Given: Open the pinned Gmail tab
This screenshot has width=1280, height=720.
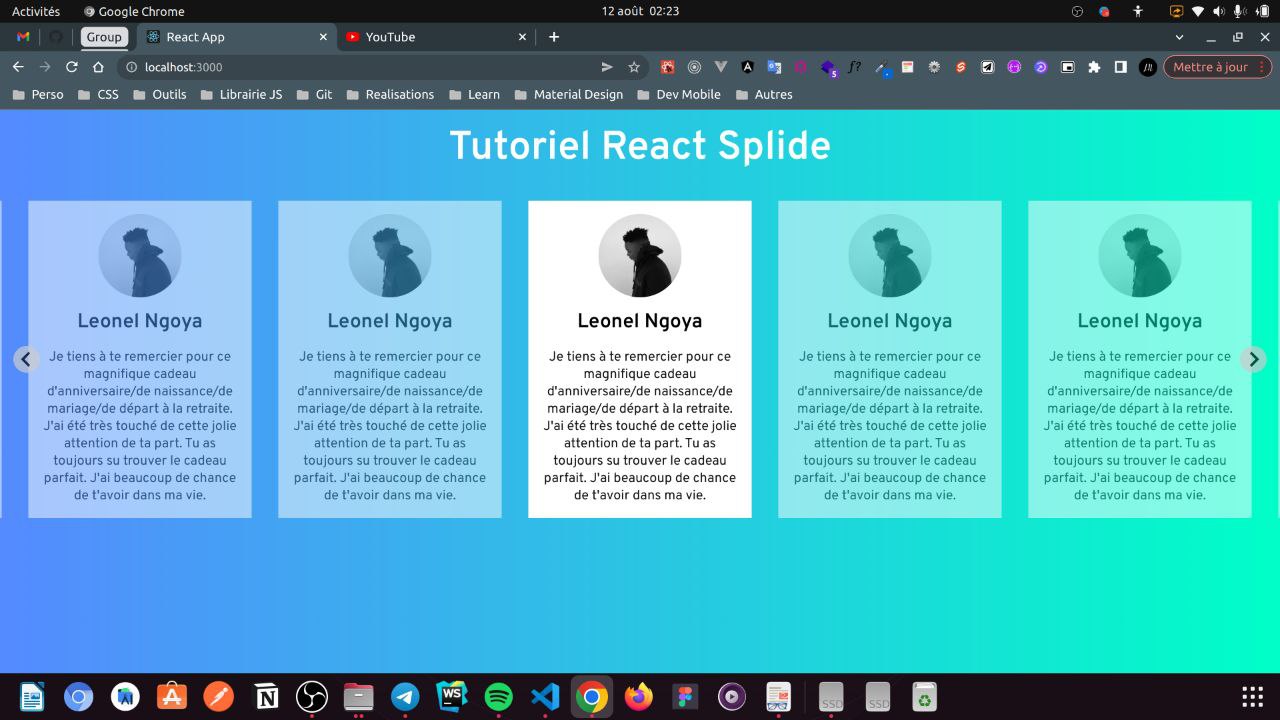Looking at the screenshot, I should [23, 37].
